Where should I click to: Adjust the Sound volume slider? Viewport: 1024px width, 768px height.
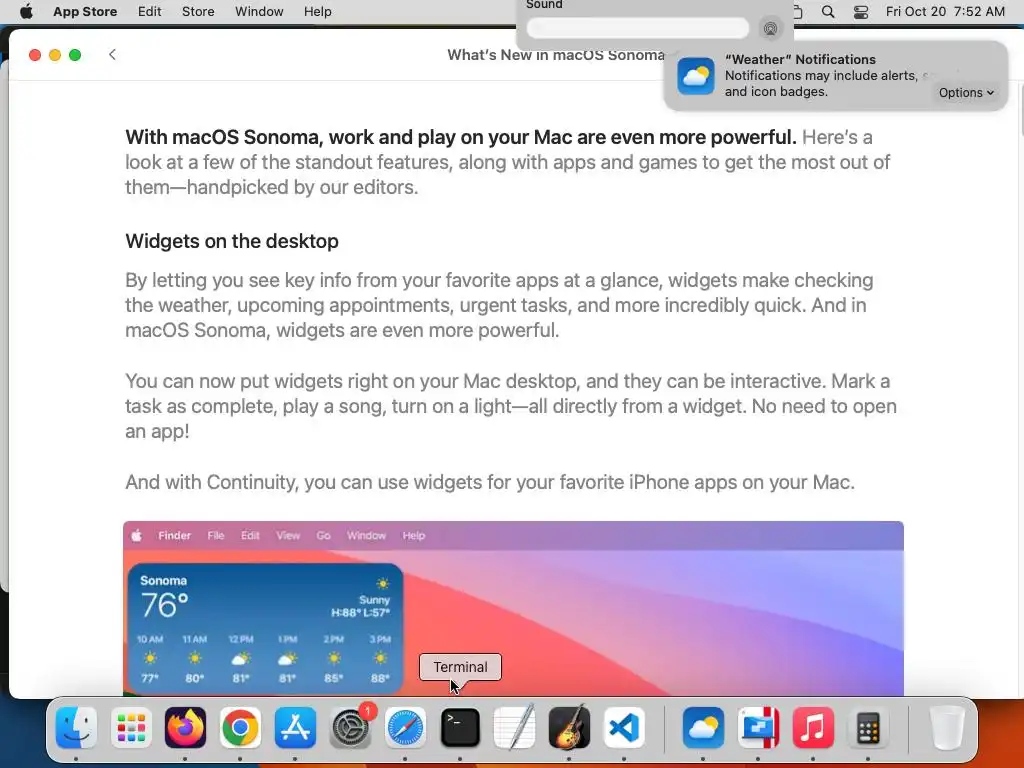tap(638, 28)
